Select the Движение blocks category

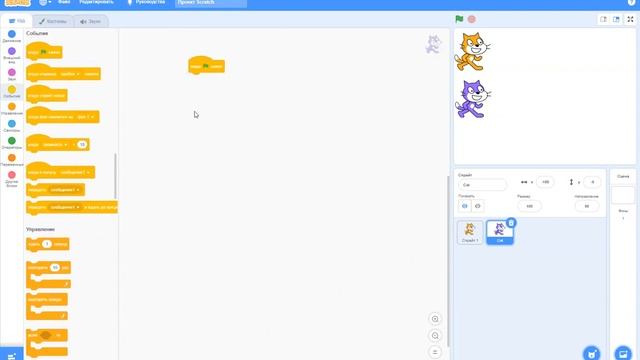[x=12, y=36]
